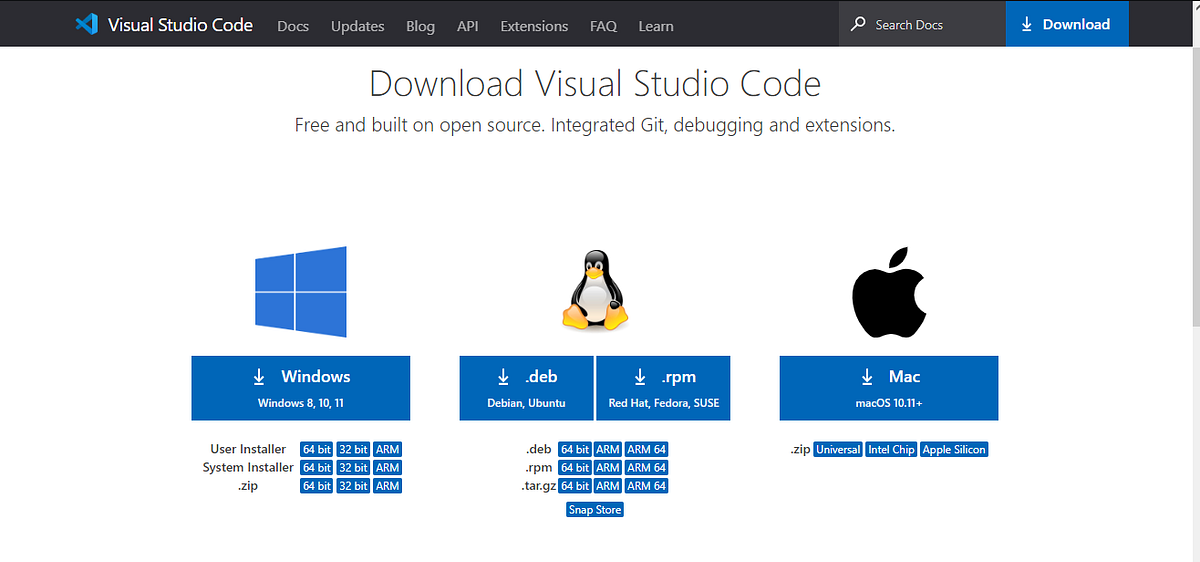Select .tar.gz 64 bit link

(575, 486)
